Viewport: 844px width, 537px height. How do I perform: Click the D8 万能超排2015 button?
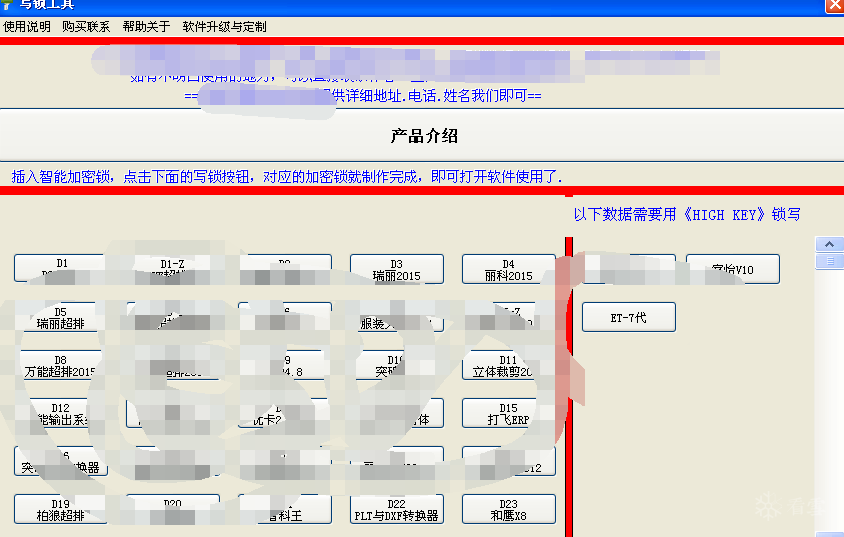coord(60,365)
